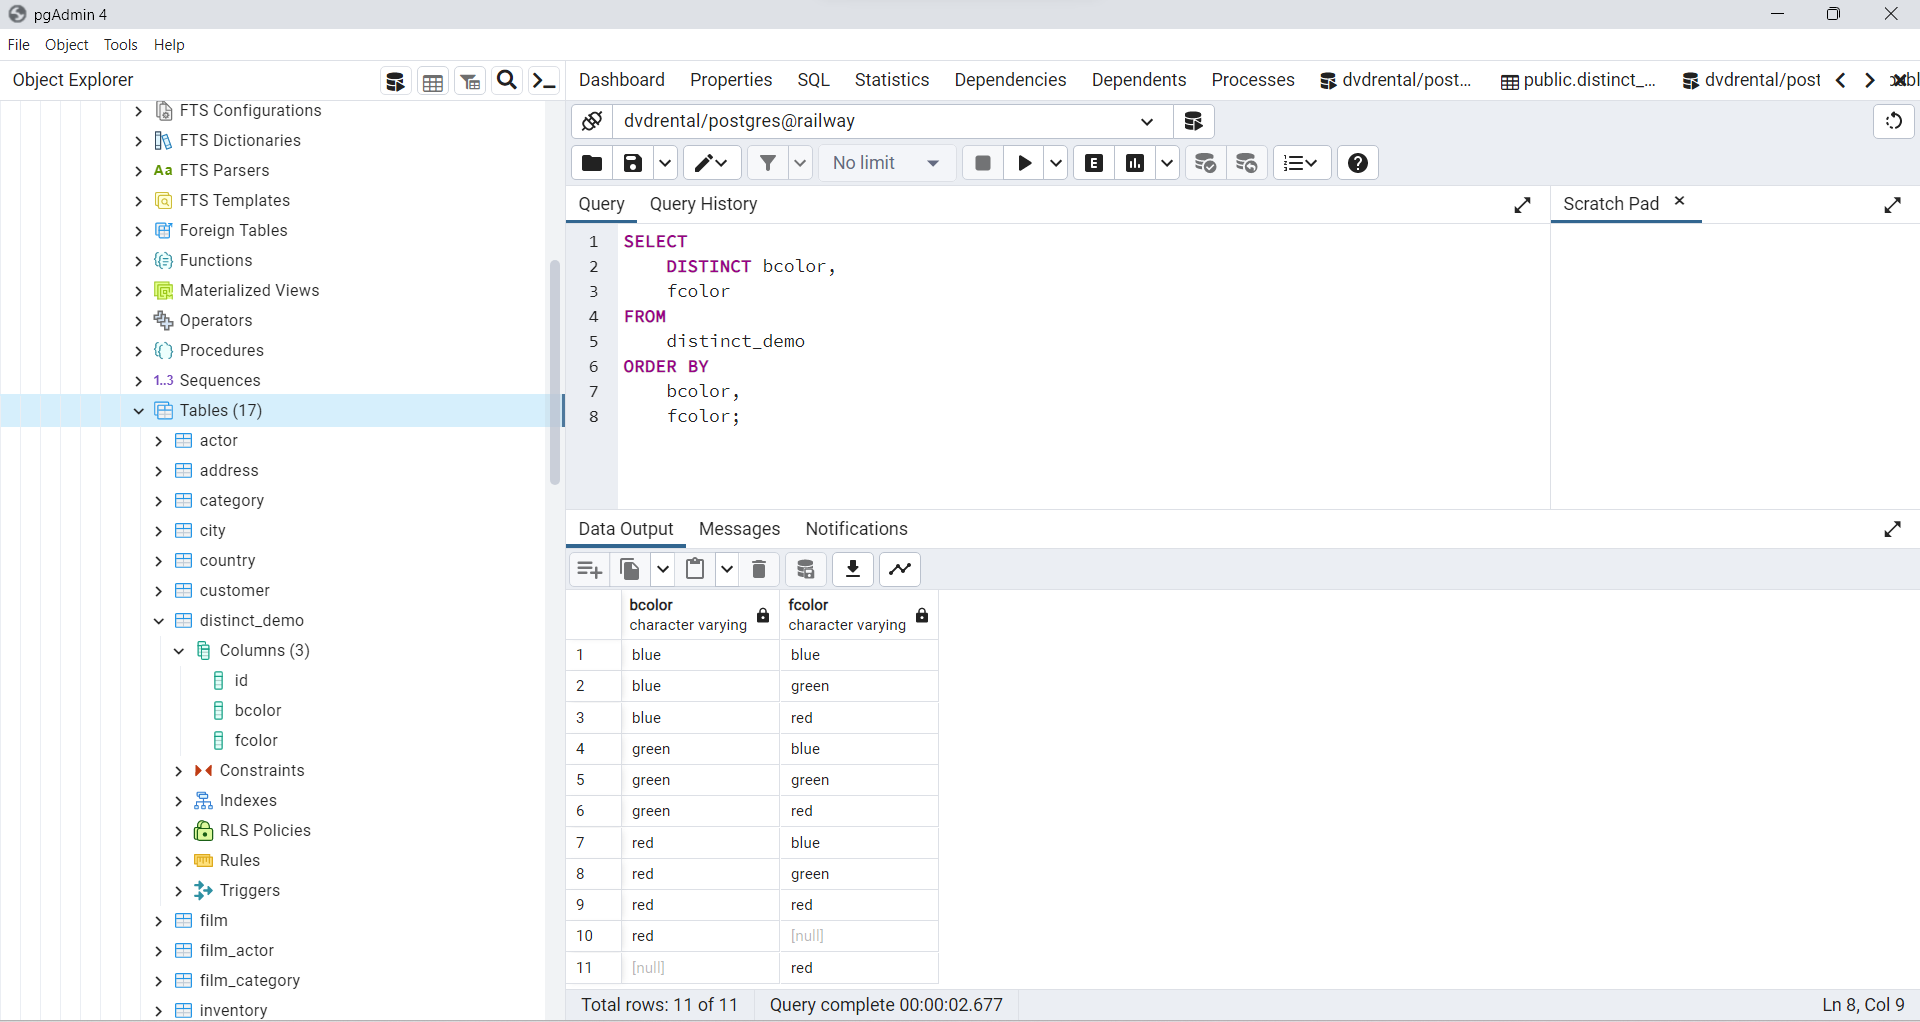1920x1022 pixels.
Task: Expand the actor table node
Action: coord(159,441)
